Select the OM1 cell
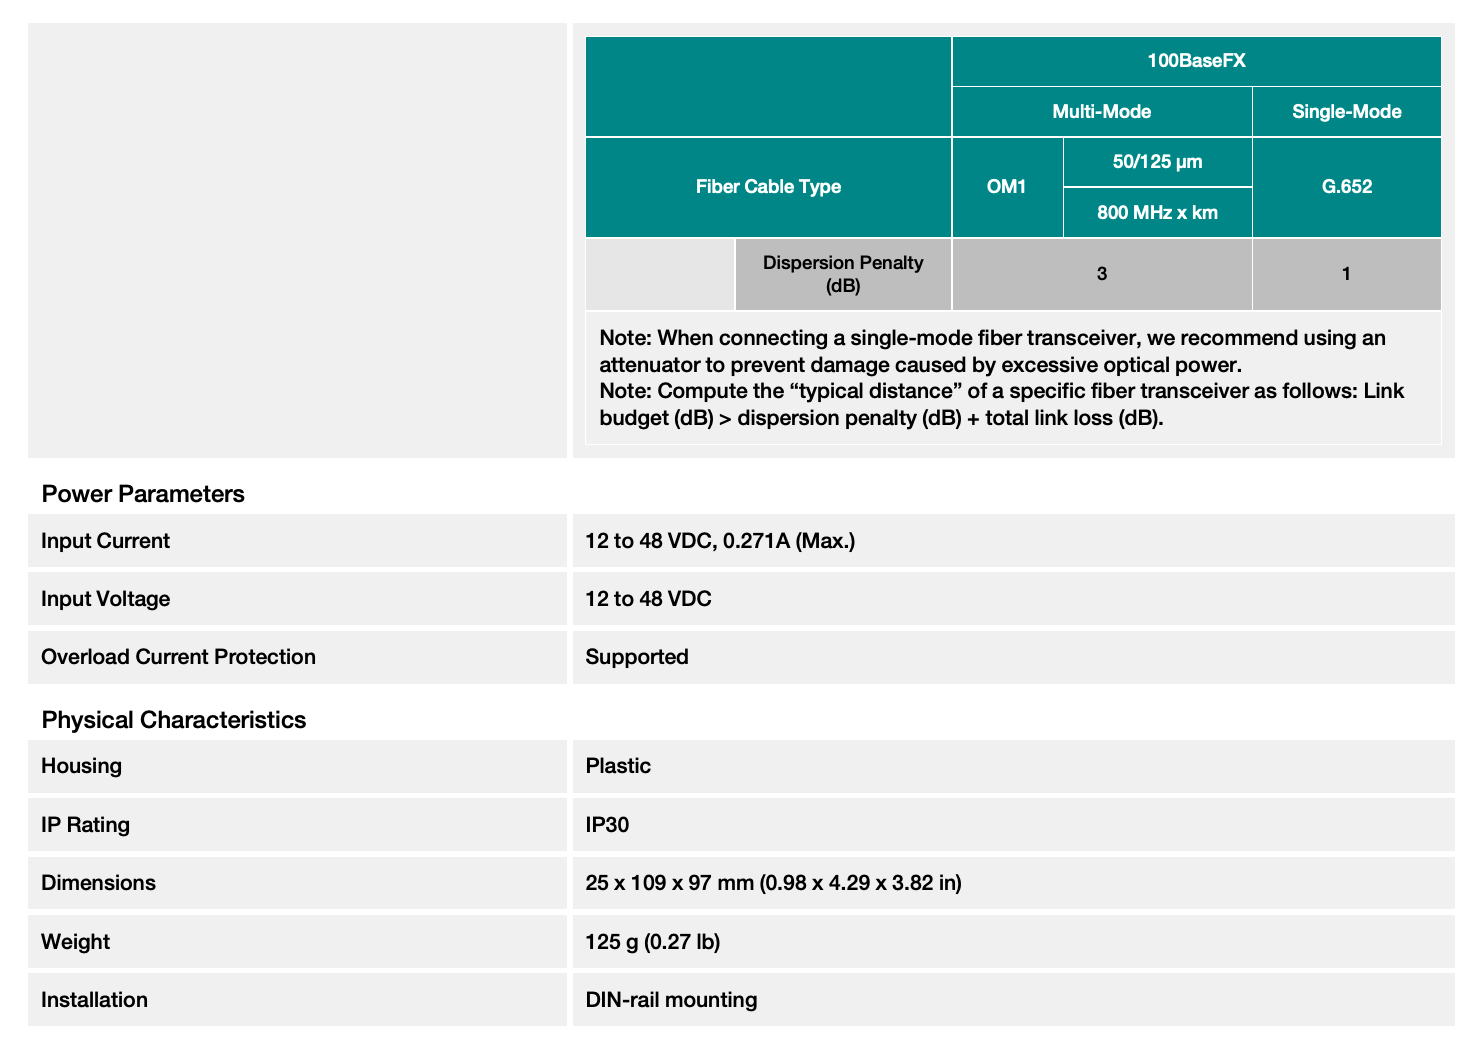 coord(1006,187)
